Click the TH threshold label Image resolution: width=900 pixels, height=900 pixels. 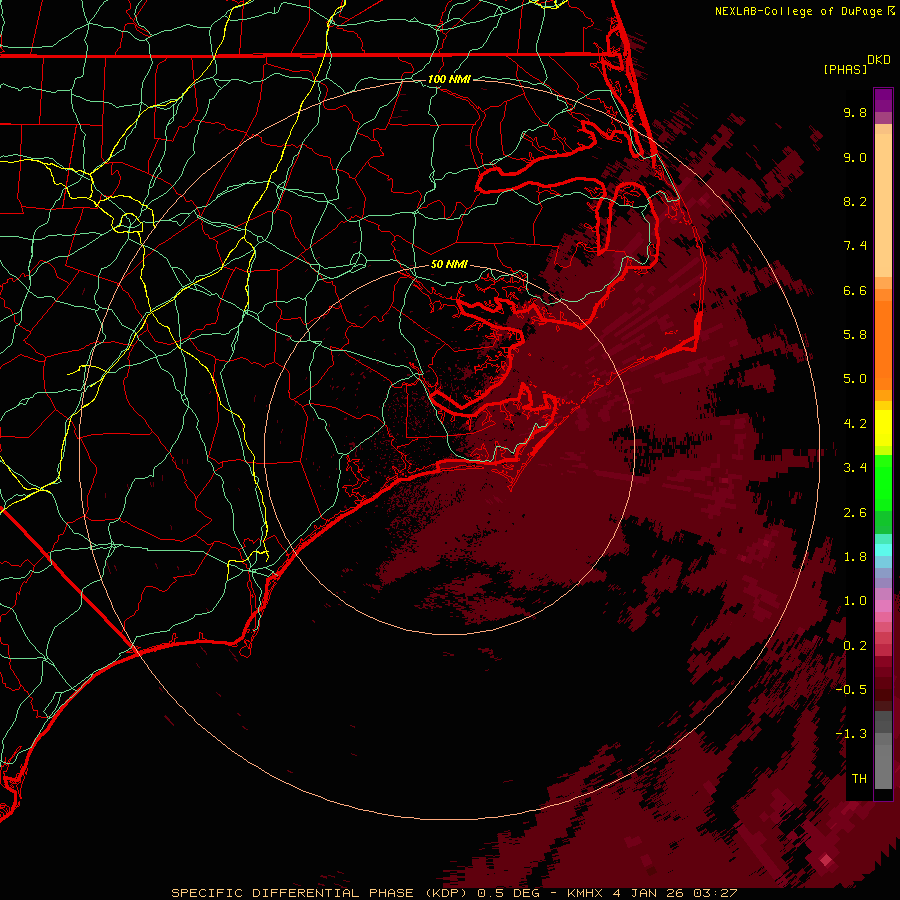coord(859,779)
